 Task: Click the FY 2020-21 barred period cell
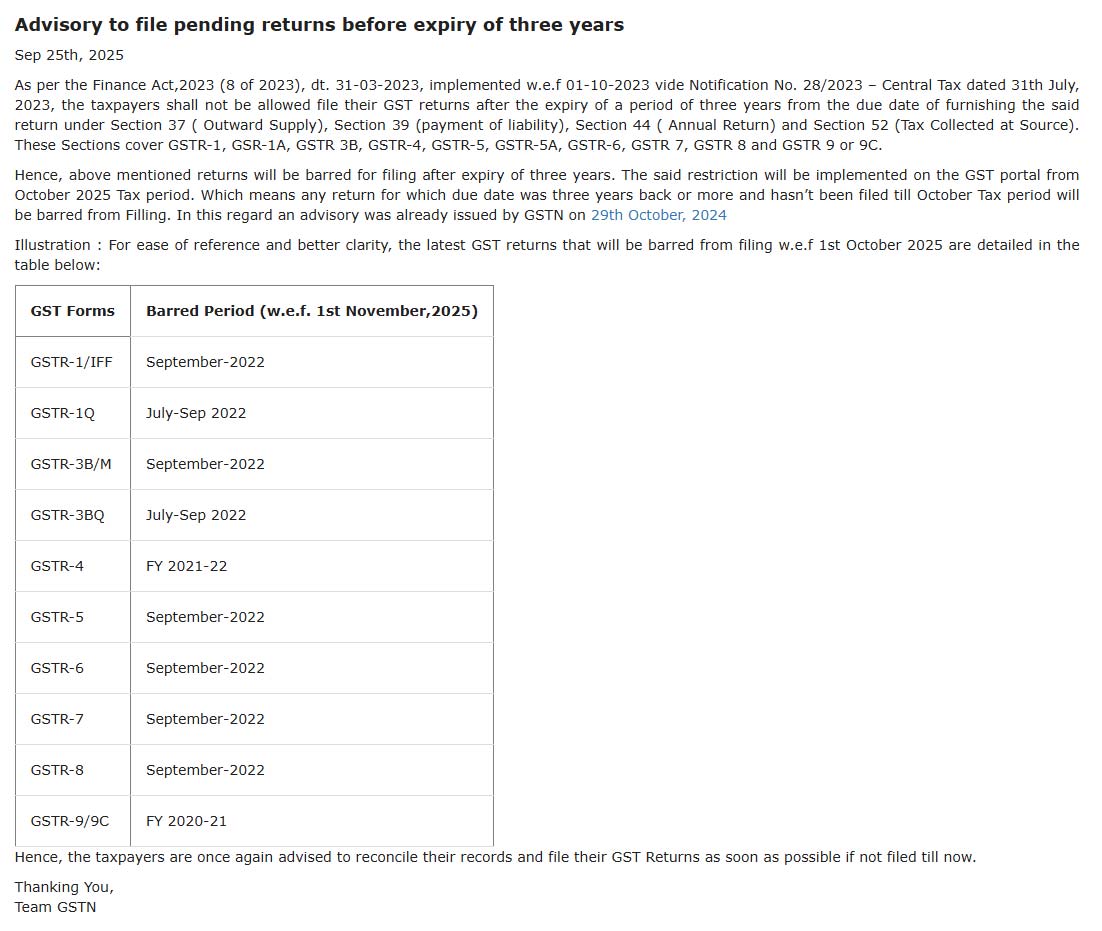click(186, 821)
